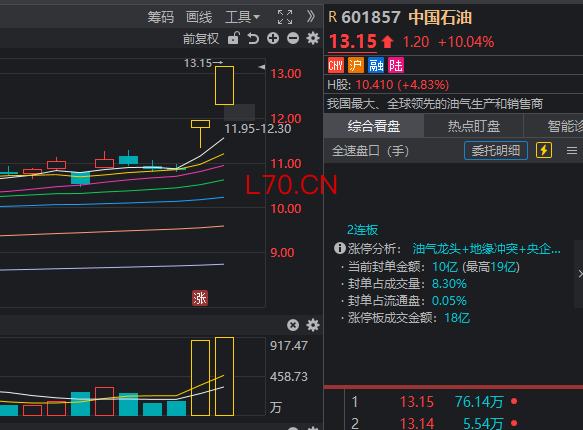Open the 工具 dropdown menu
Viewport: 583px width, 430px height.
click(x=242, y=17)
